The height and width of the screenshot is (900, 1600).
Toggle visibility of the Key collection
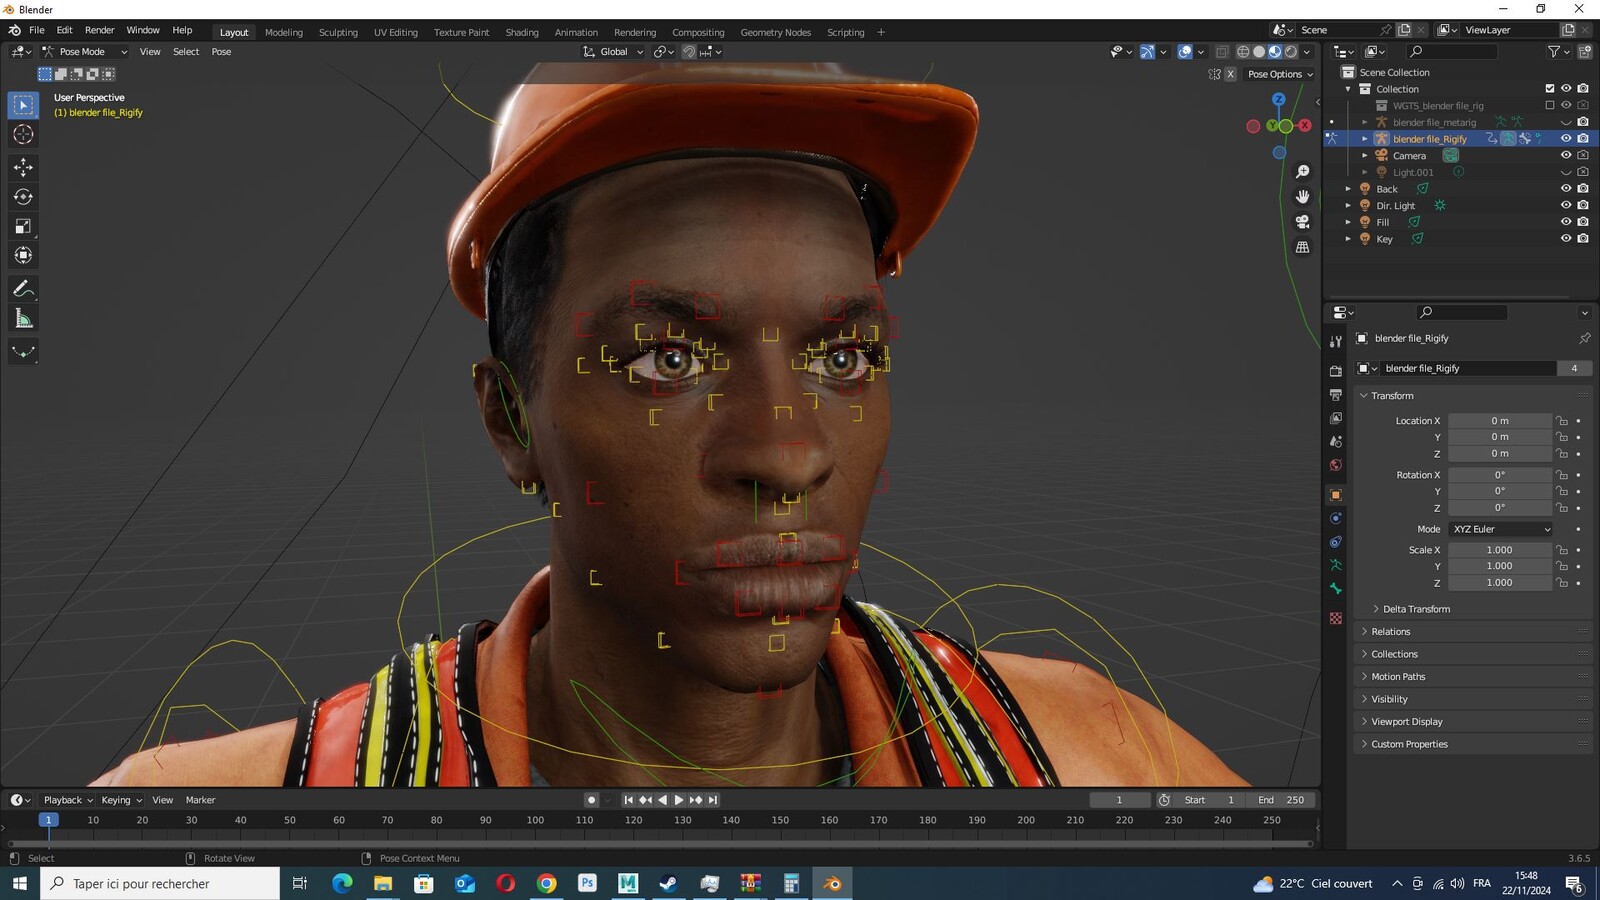pos(1566,239)
